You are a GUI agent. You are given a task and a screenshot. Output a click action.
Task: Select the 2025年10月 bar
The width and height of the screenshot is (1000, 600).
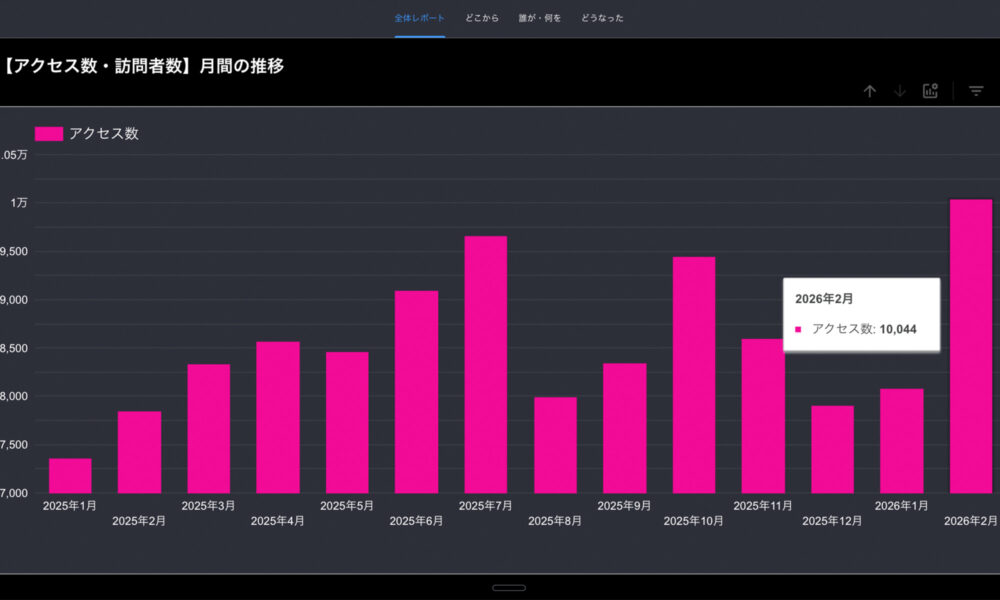694,375
